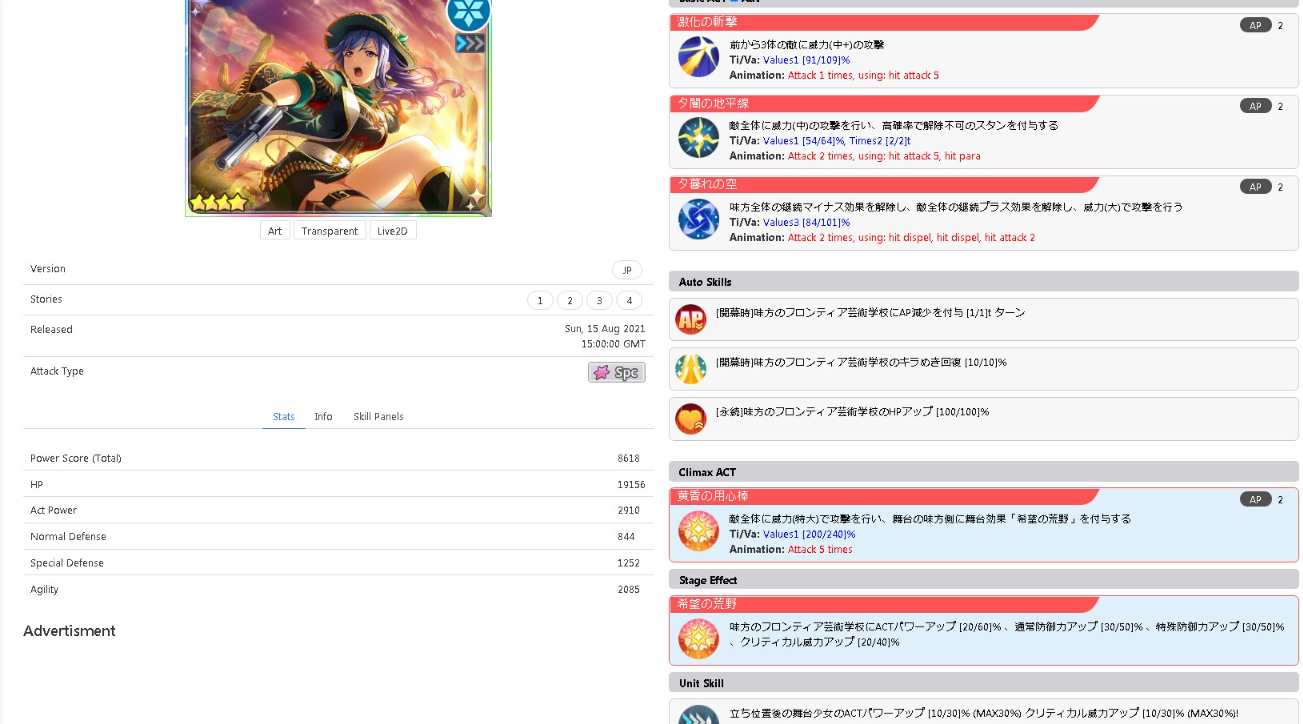Click the 夕暮れの空 dispel skill icon
Image resolution: width=1303 pixels, height=724 pixels.
click(x=698, y=219)
